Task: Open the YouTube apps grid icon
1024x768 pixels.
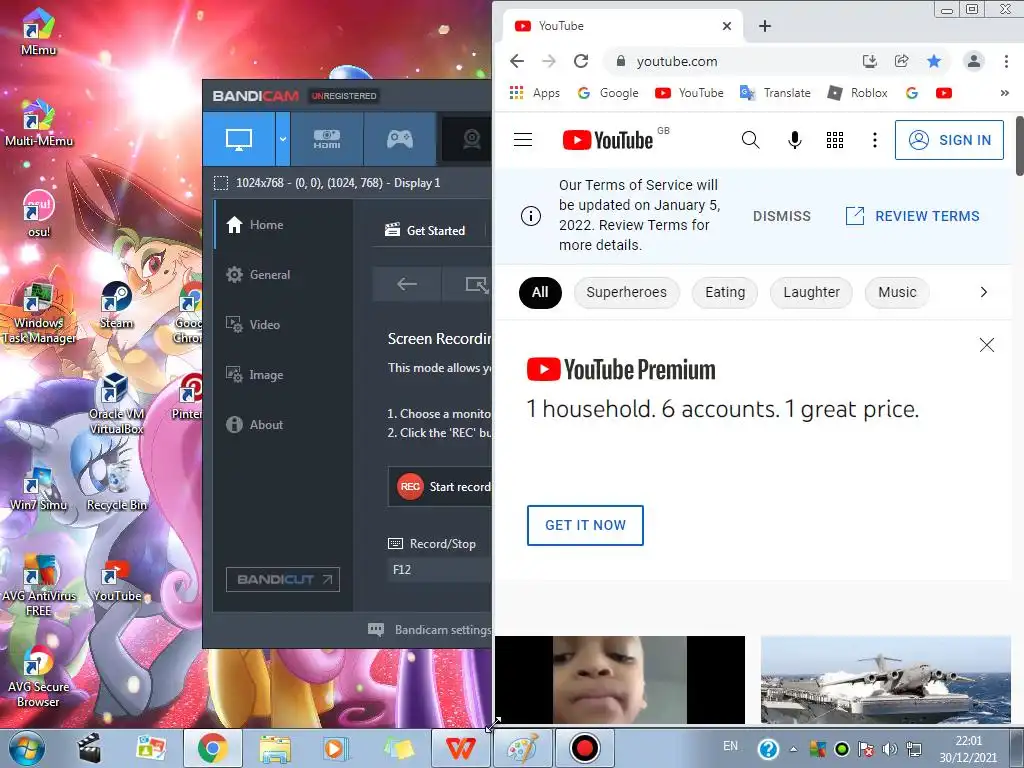Action: coord(835,140)
